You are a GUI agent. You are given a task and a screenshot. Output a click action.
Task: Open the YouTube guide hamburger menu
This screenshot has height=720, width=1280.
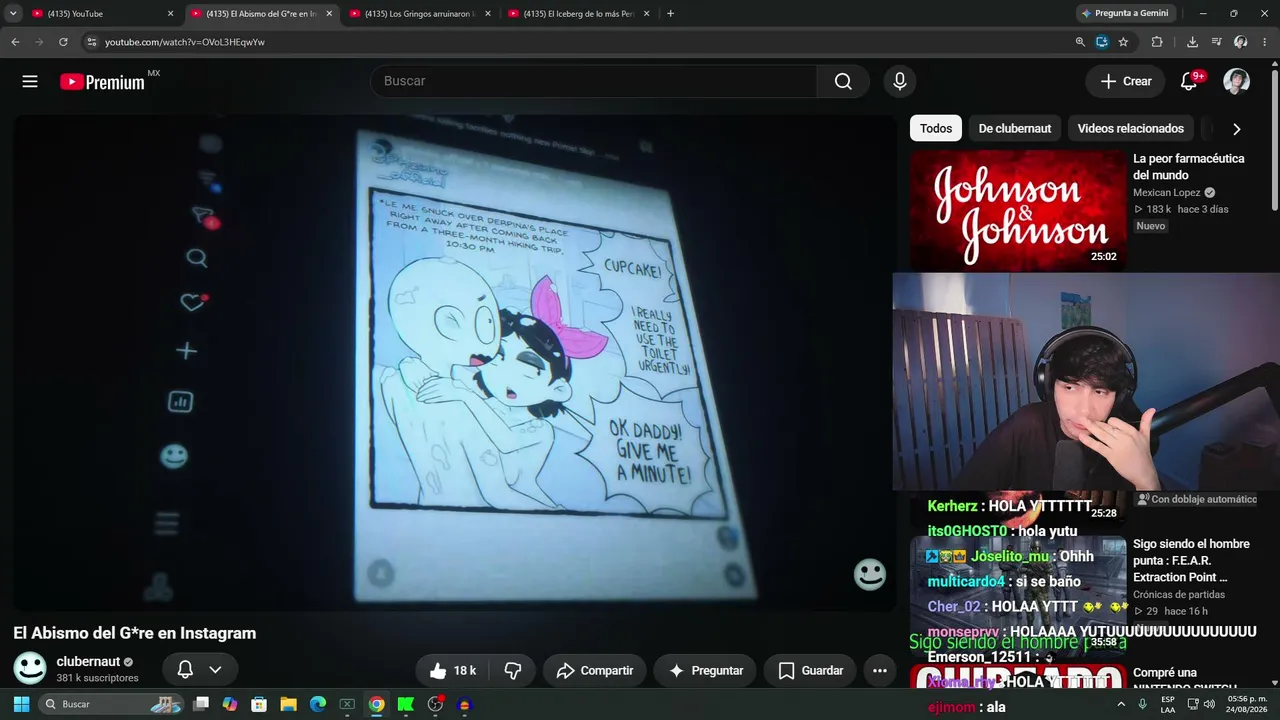click(30, 82)
